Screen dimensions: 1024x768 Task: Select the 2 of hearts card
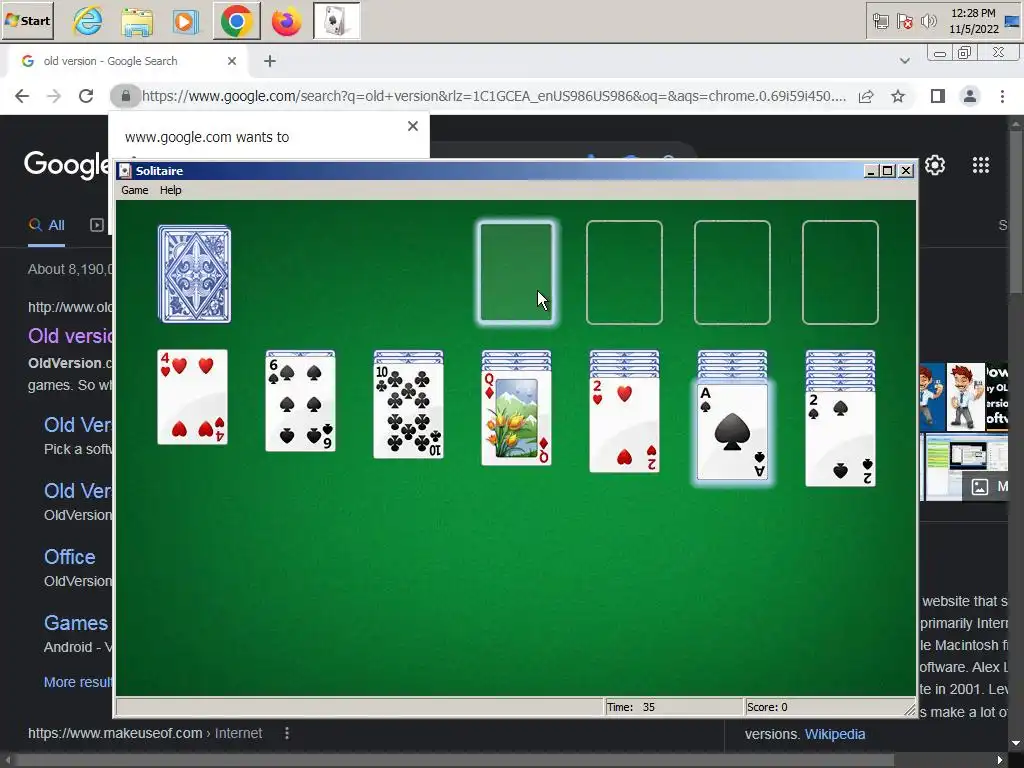[624, 424]
